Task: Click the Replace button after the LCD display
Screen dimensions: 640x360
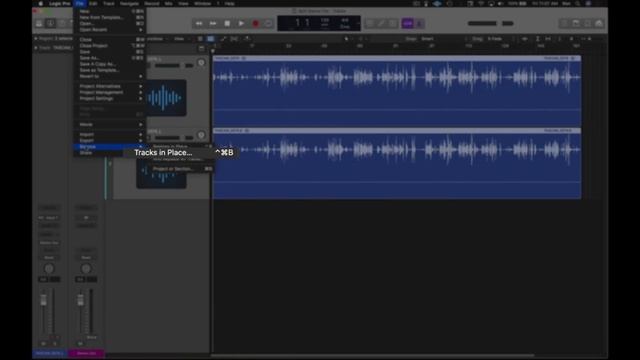Action: [370, 24]
